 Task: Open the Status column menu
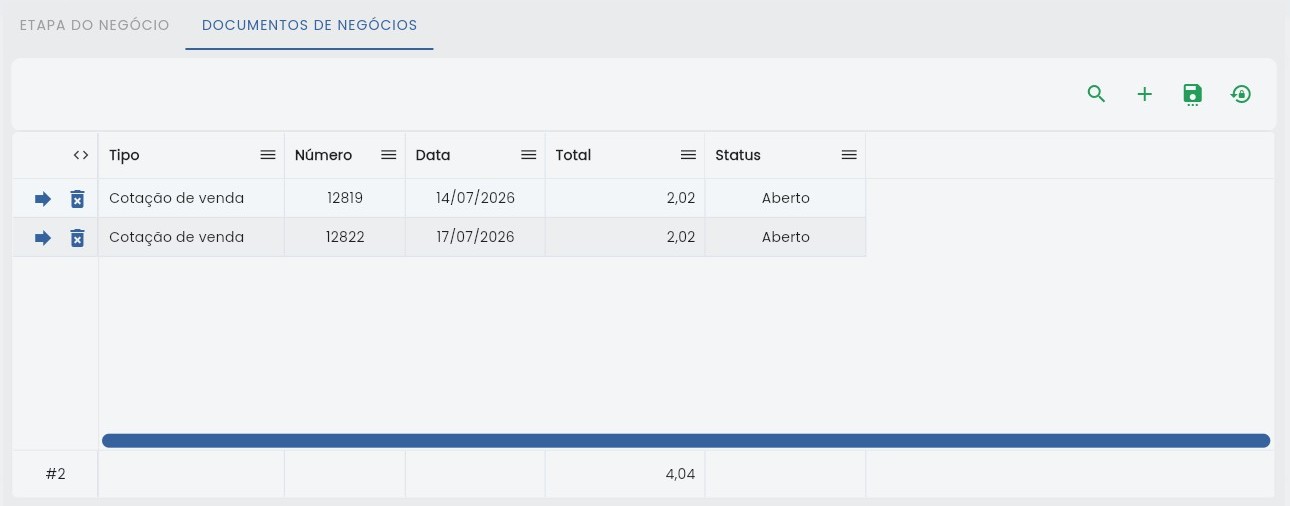point(849,155)
